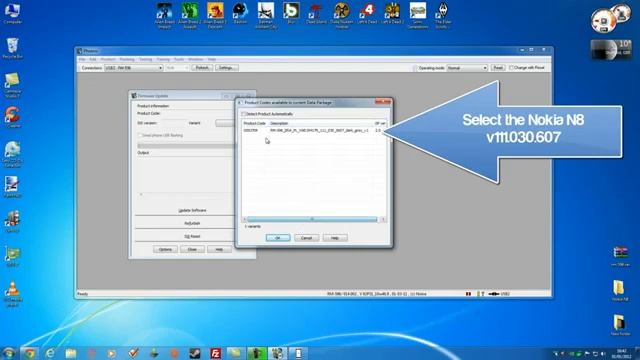Click left arrow of product list scrollbar

point(244,220)
